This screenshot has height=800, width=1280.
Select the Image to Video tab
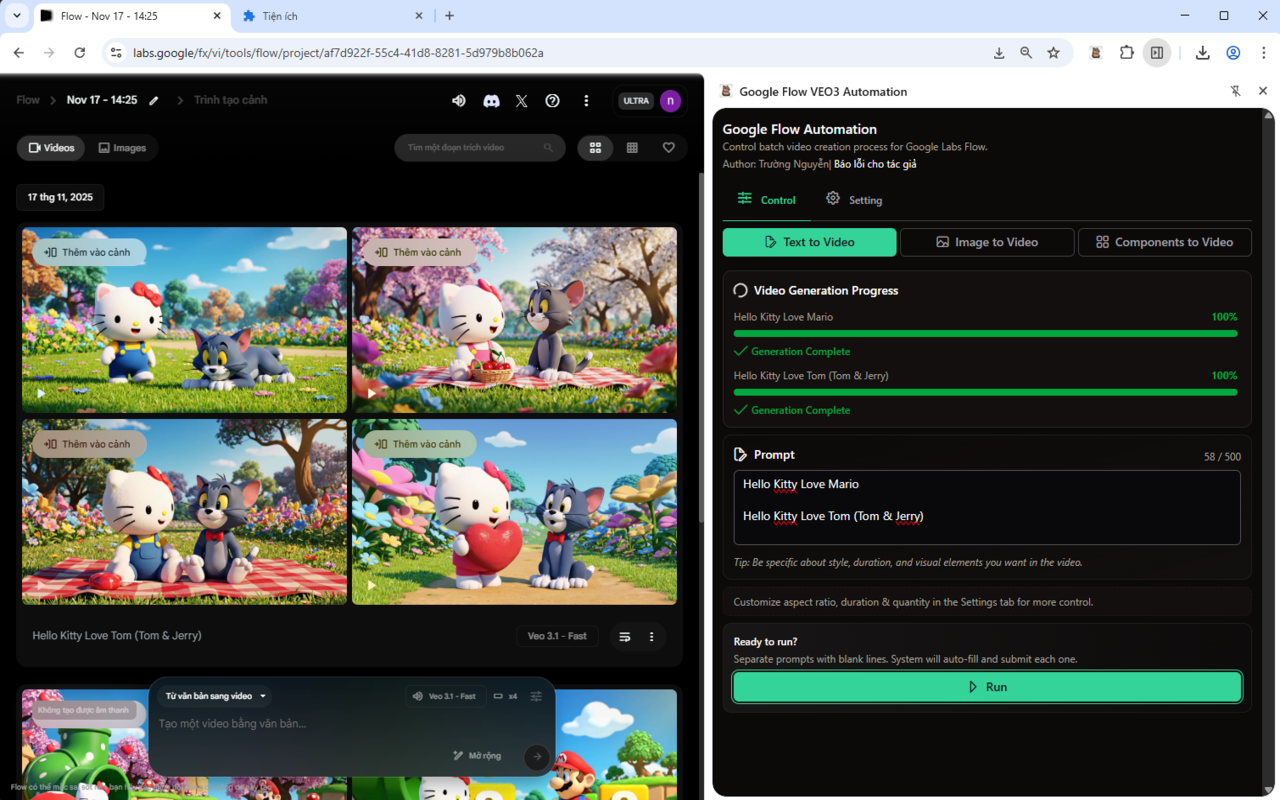pyautogui.click(x=986, y=242)
